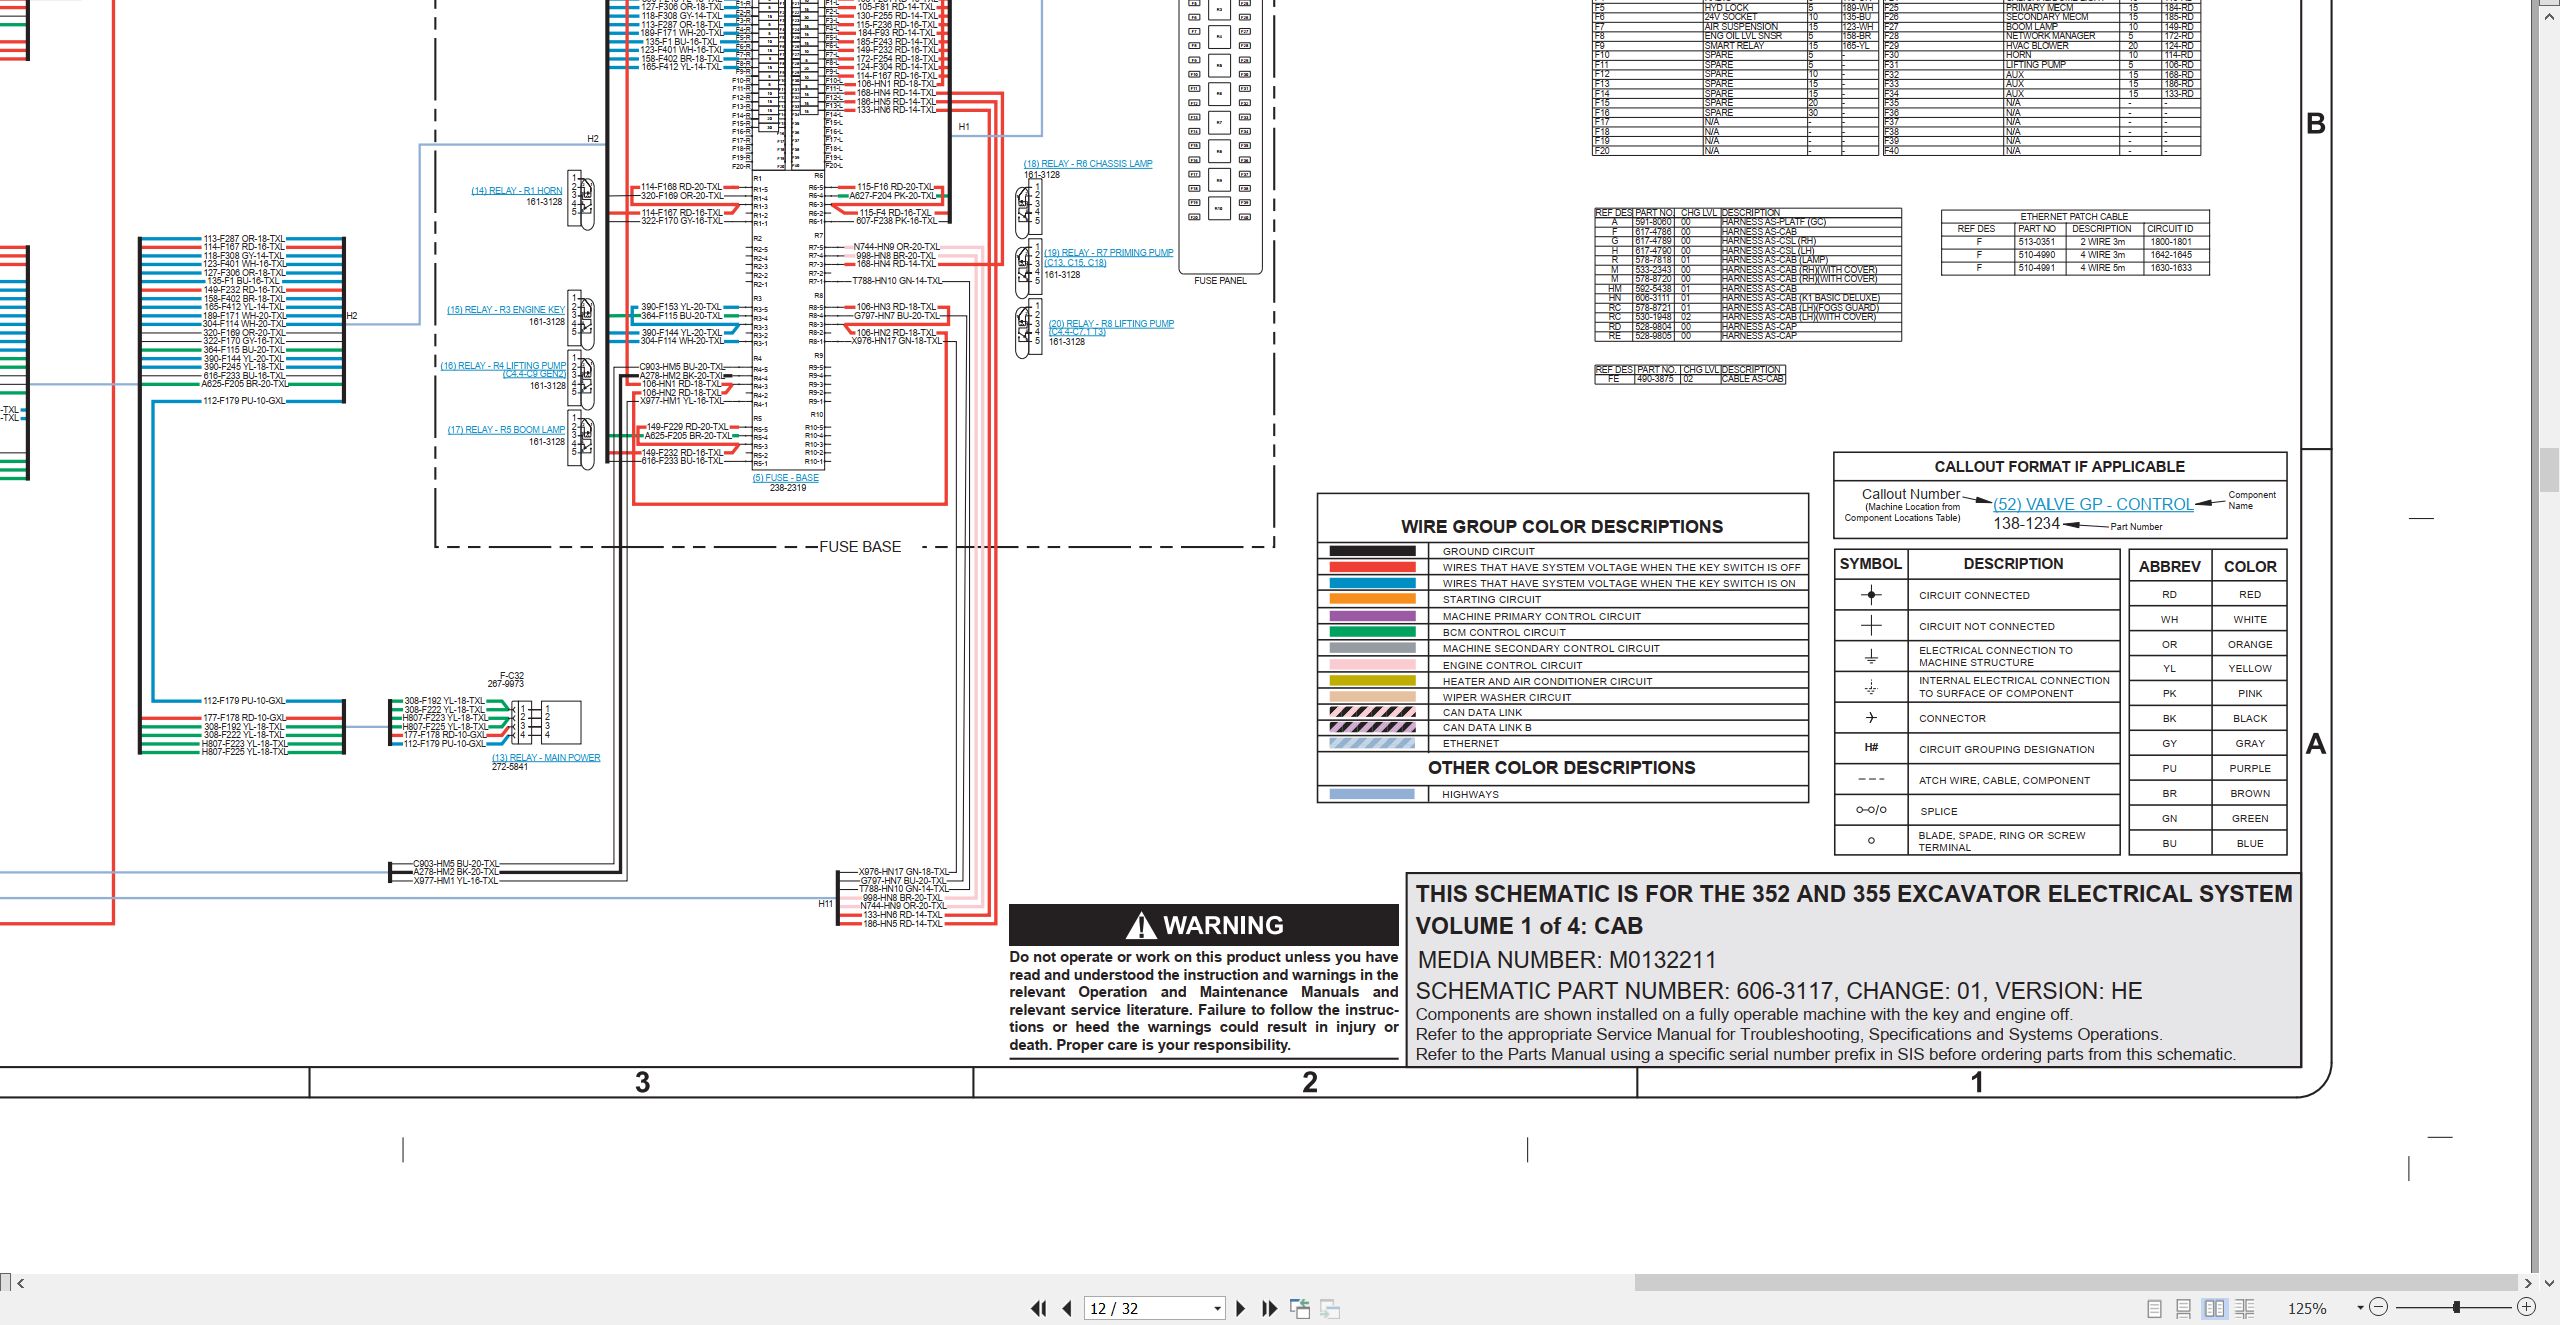Viewport: 2560px width, 1325px height.
Task: Zoom out with the minus icon
Action: click(2379, 1307)
